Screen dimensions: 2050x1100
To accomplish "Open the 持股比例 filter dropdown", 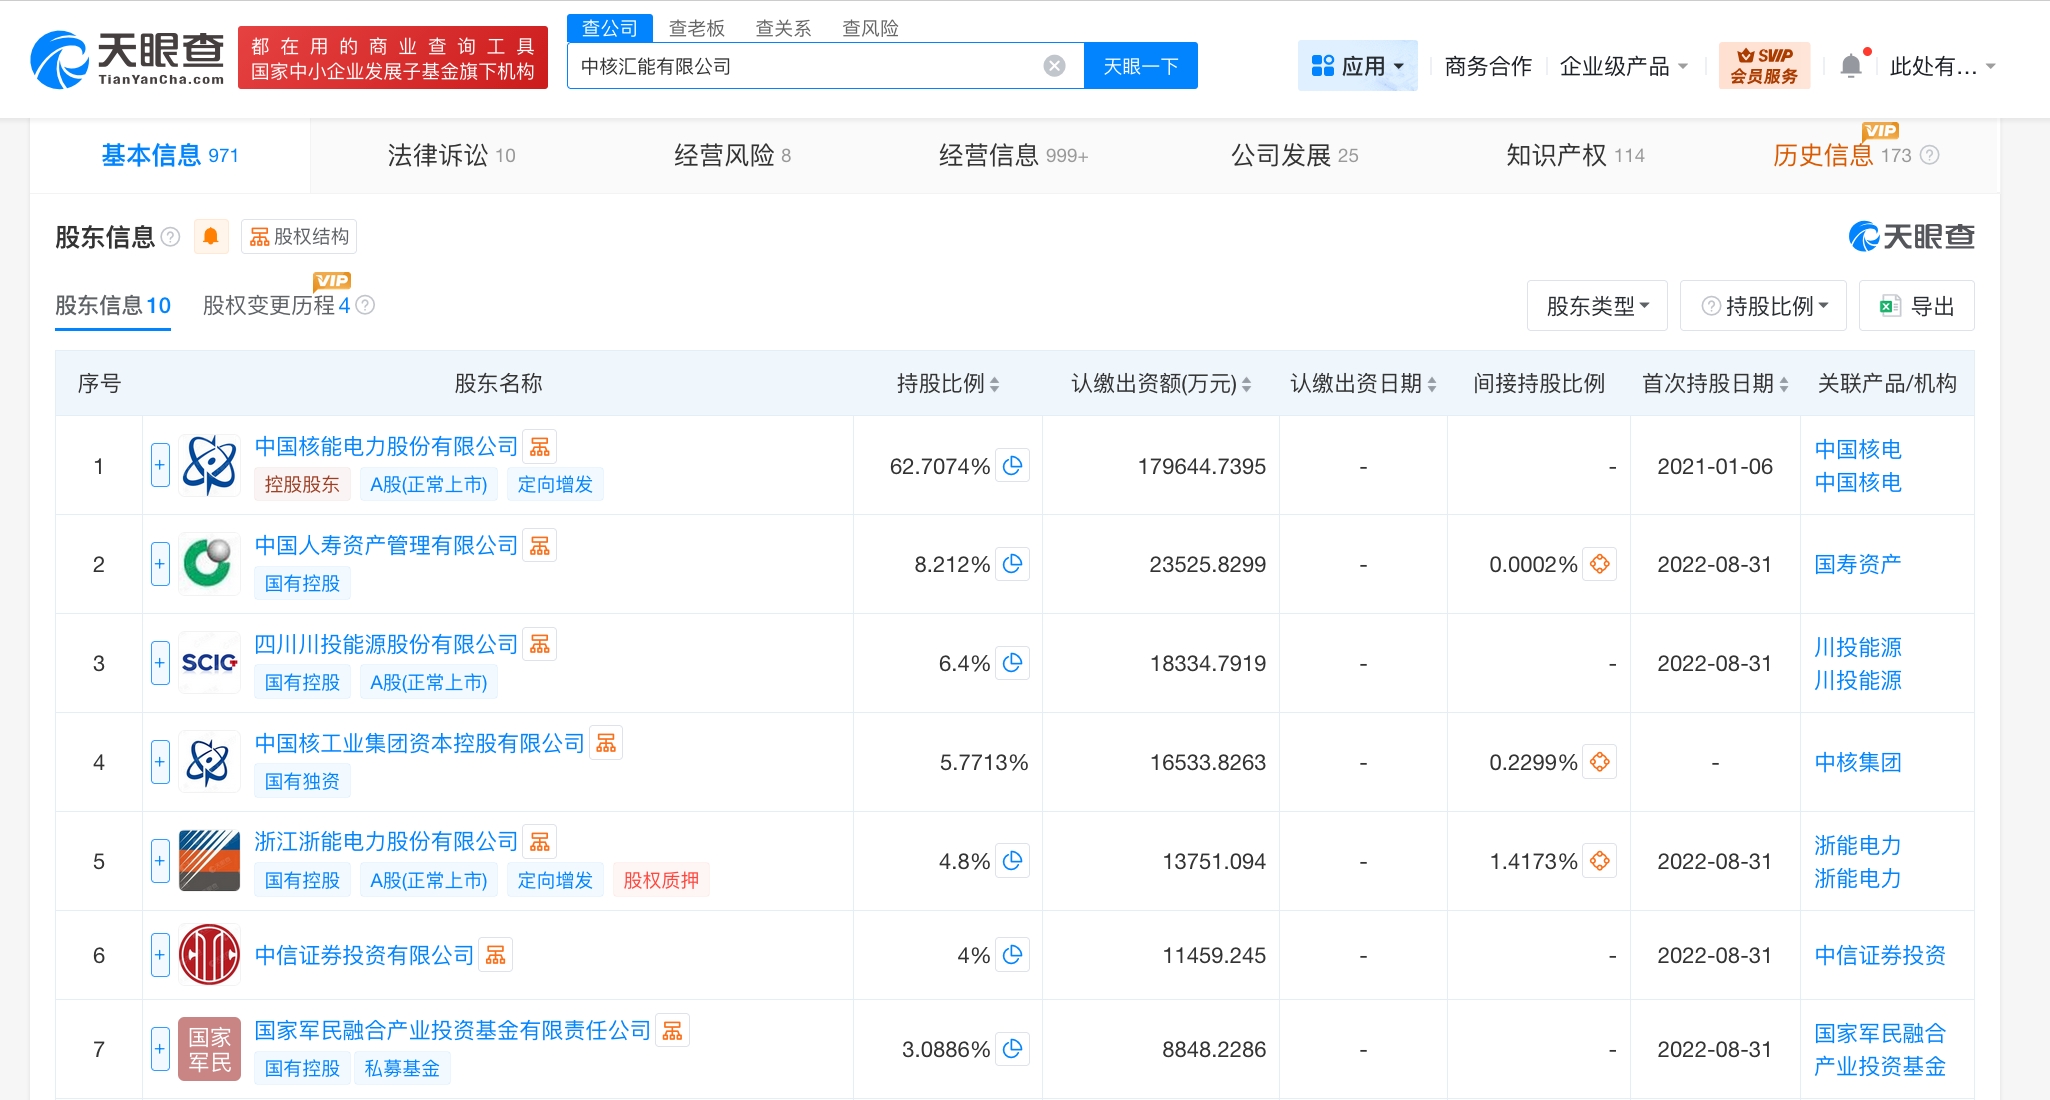I will 1766,306.
